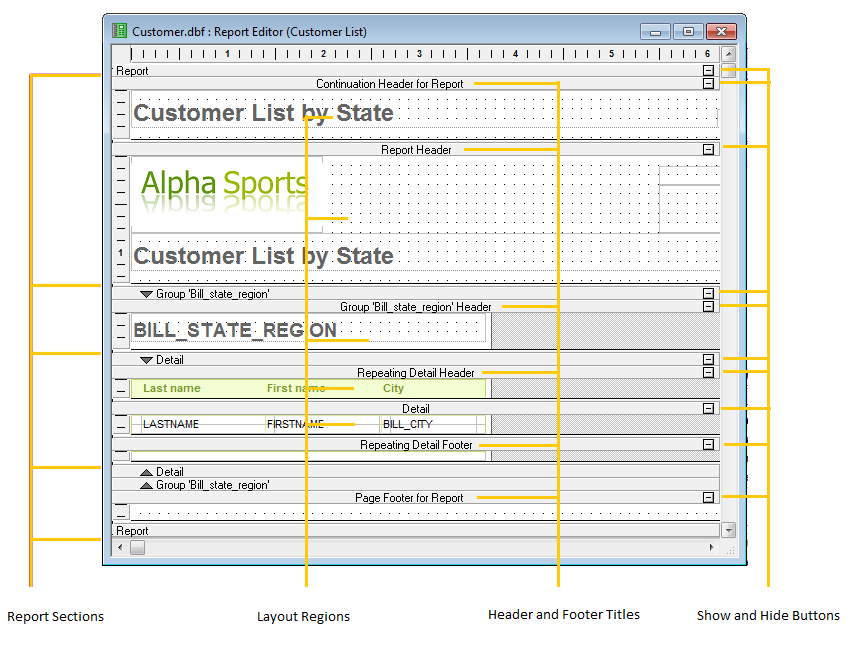857x667 pixels.
Task: Select the LASTNAME field
Action: pyautogui.click(x=171, y=424)
